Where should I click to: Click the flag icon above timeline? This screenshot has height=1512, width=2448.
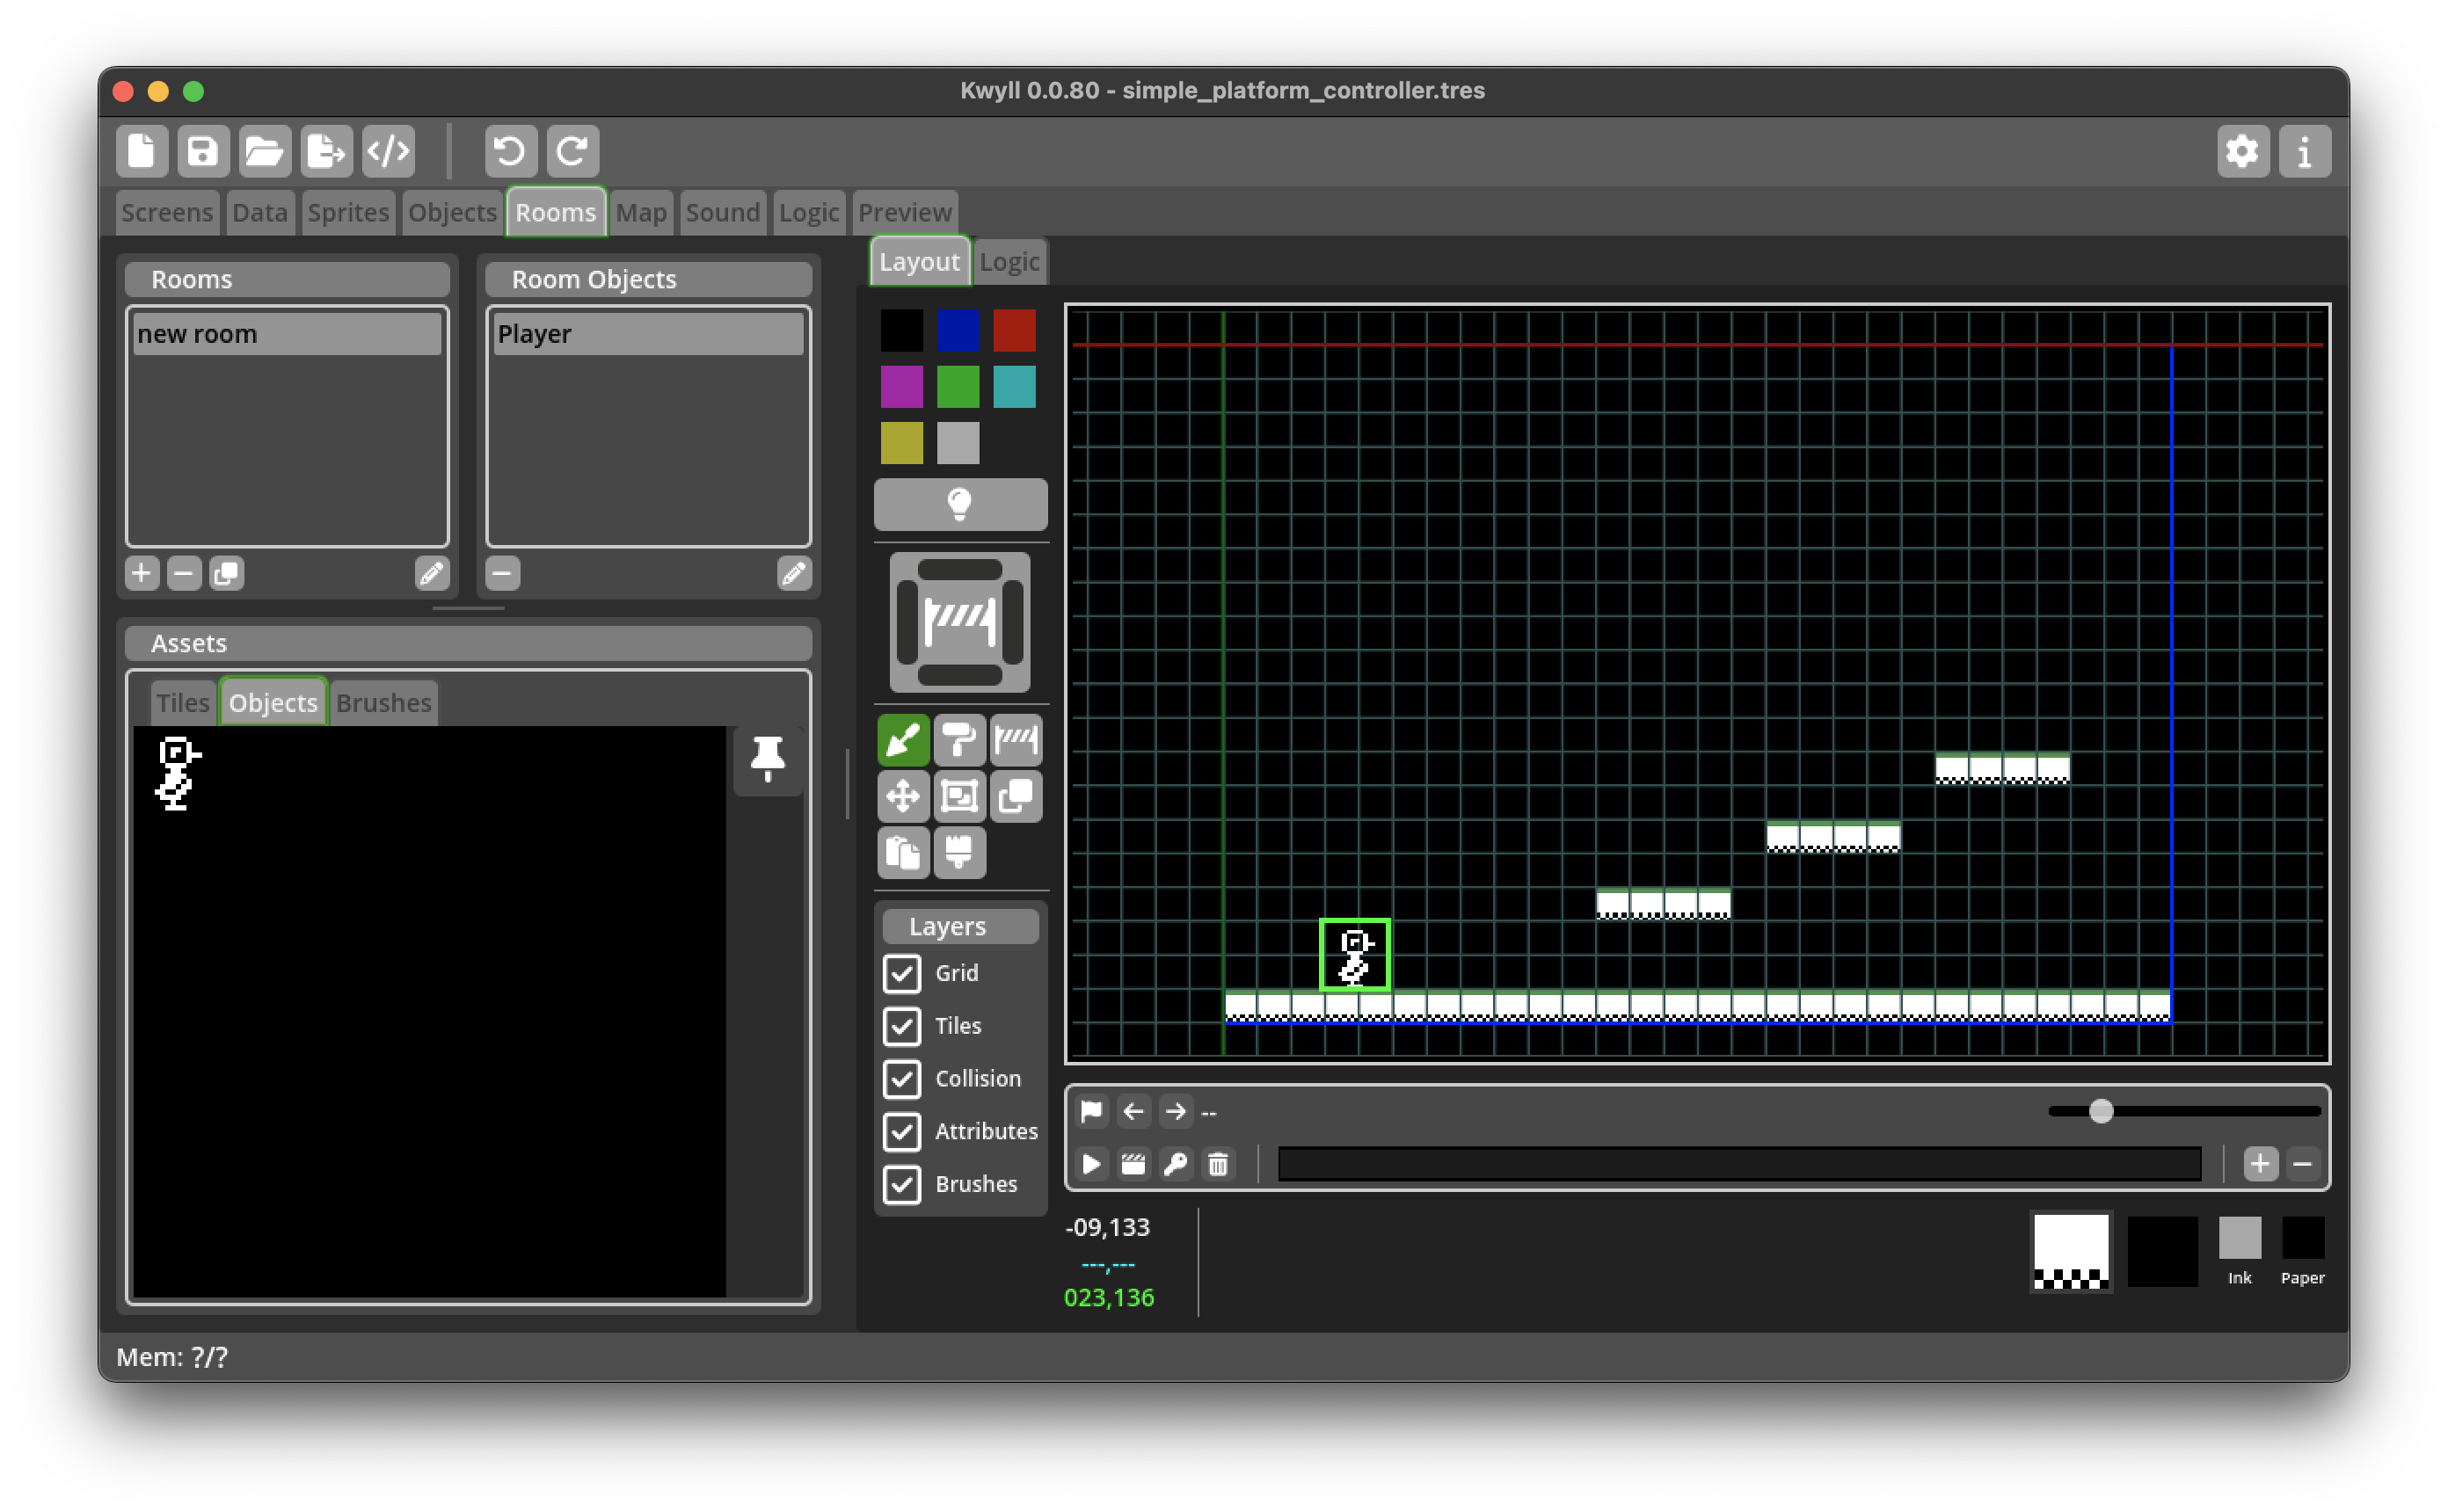pyautogui.click(x=1091, y=1111)
